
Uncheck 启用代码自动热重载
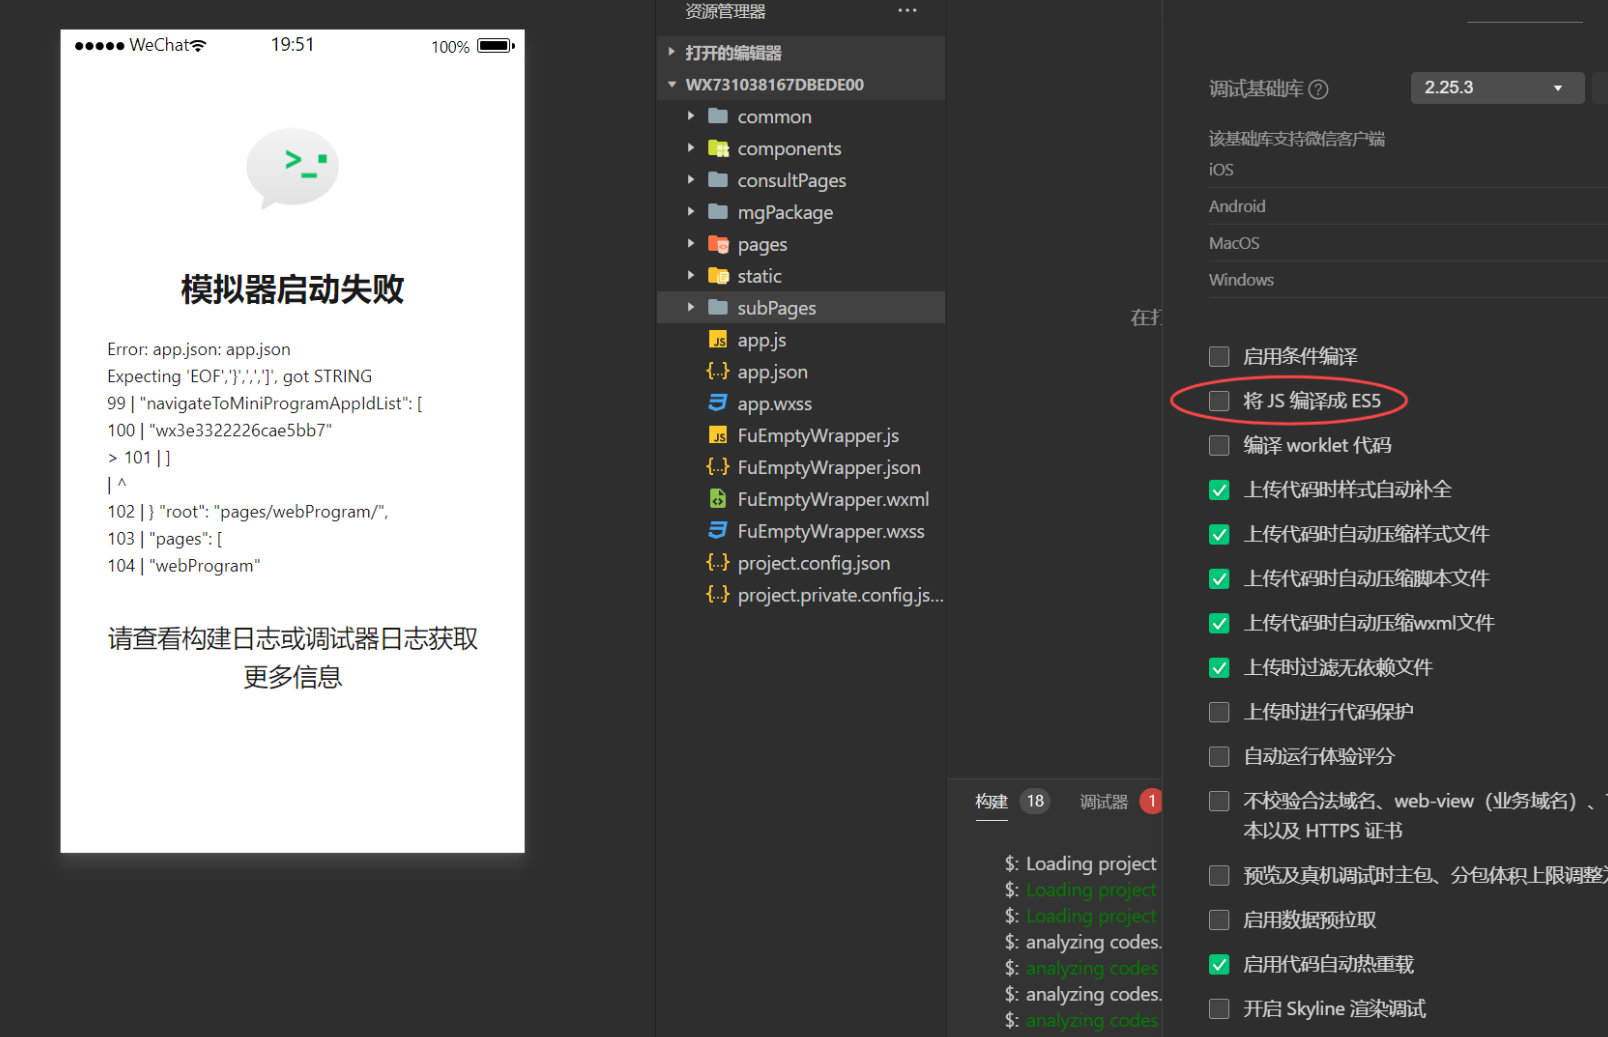pyautogui.click(x=1219, y=964)
